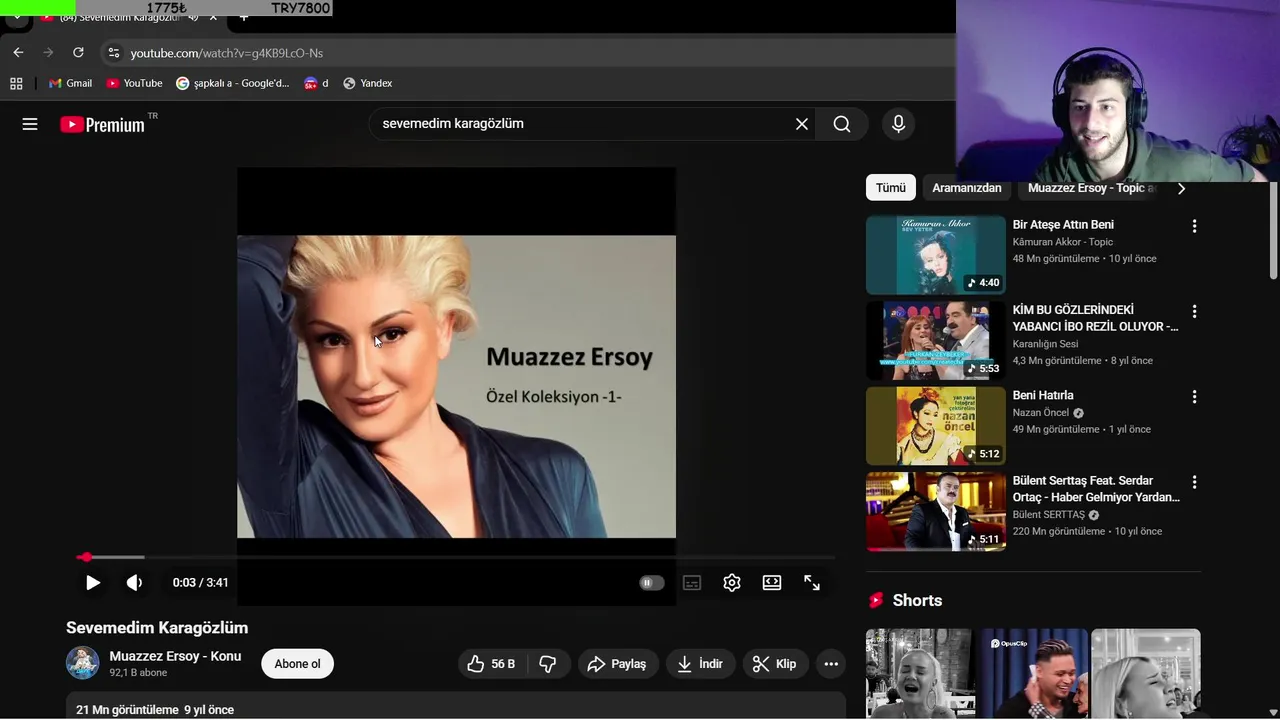The height and width of the screenshot is (720, 1280).
Task: Open tab search dropdown arrow
Action: (x=17, y=17)
